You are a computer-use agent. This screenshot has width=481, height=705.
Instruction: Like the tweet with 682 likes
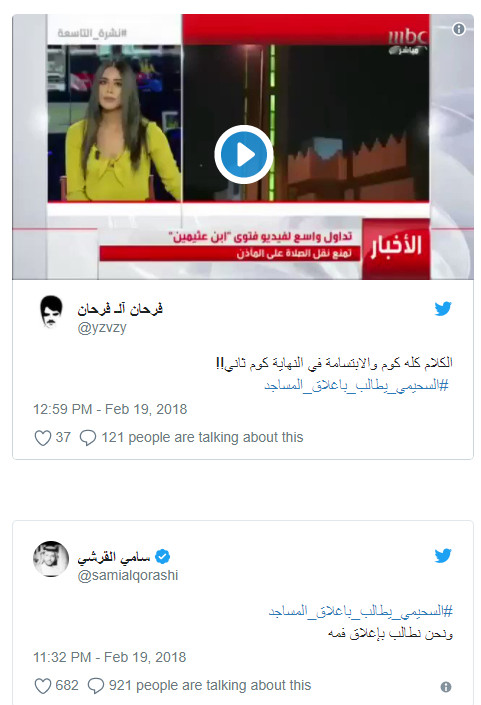pos(43,686)
